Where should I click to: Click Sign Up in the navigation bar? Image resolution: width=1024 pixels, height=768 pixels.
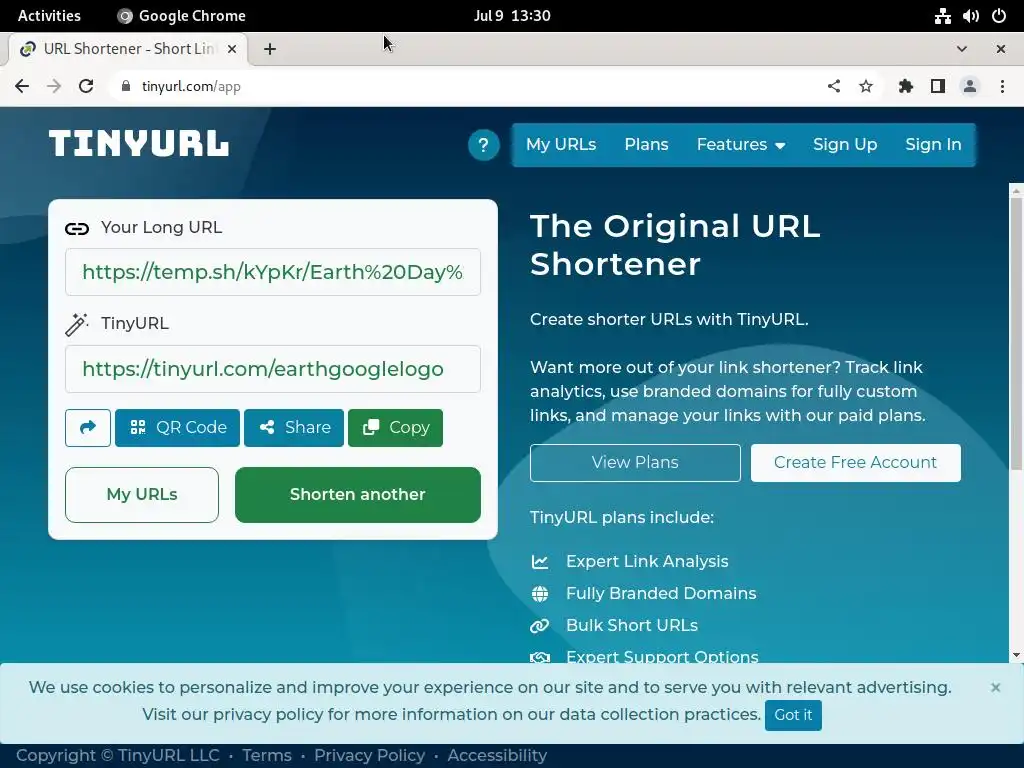coord(845,144)
